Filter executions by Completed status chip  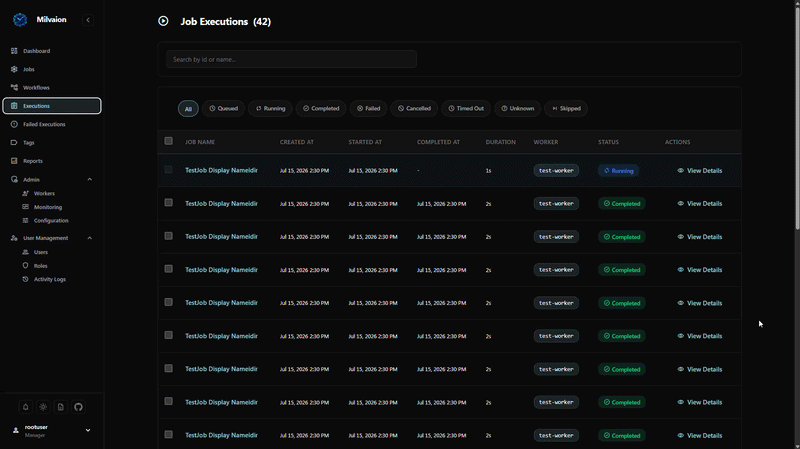(x=321, y=109)
